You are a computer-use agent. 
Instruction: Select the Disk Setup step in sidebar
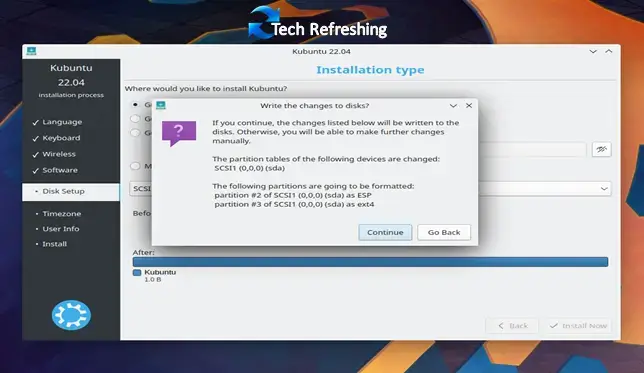tap(71, 191)
